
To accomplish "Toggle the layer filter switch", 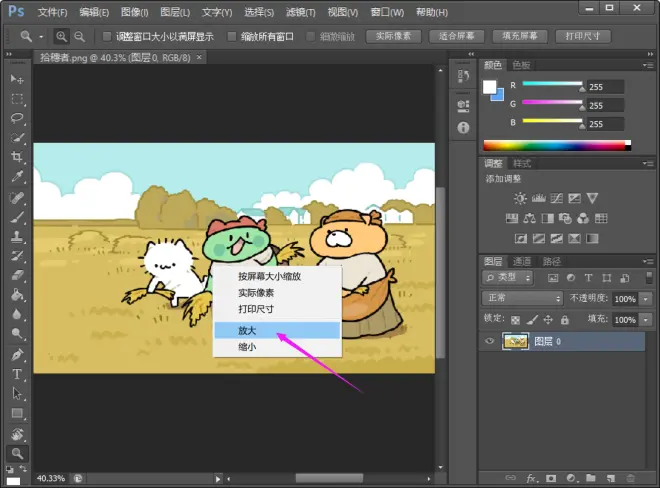I will coord(649,277).
